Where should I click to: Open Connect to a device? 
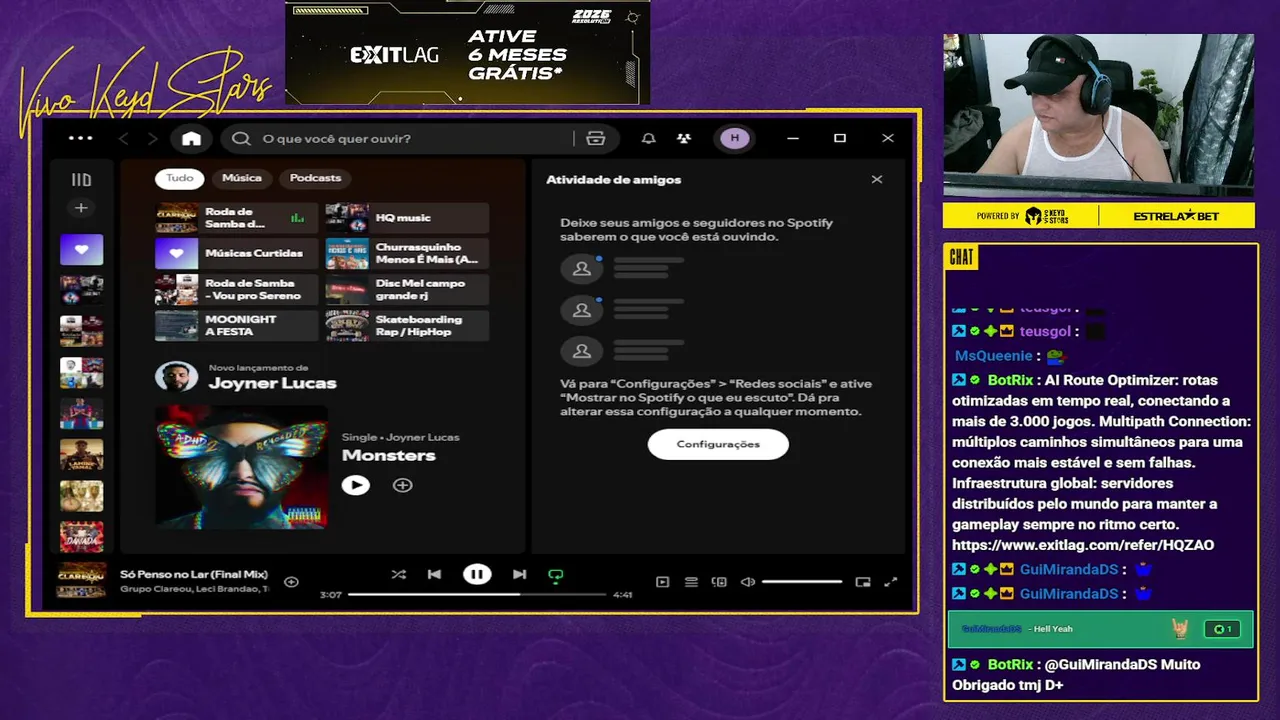[719, 582]
